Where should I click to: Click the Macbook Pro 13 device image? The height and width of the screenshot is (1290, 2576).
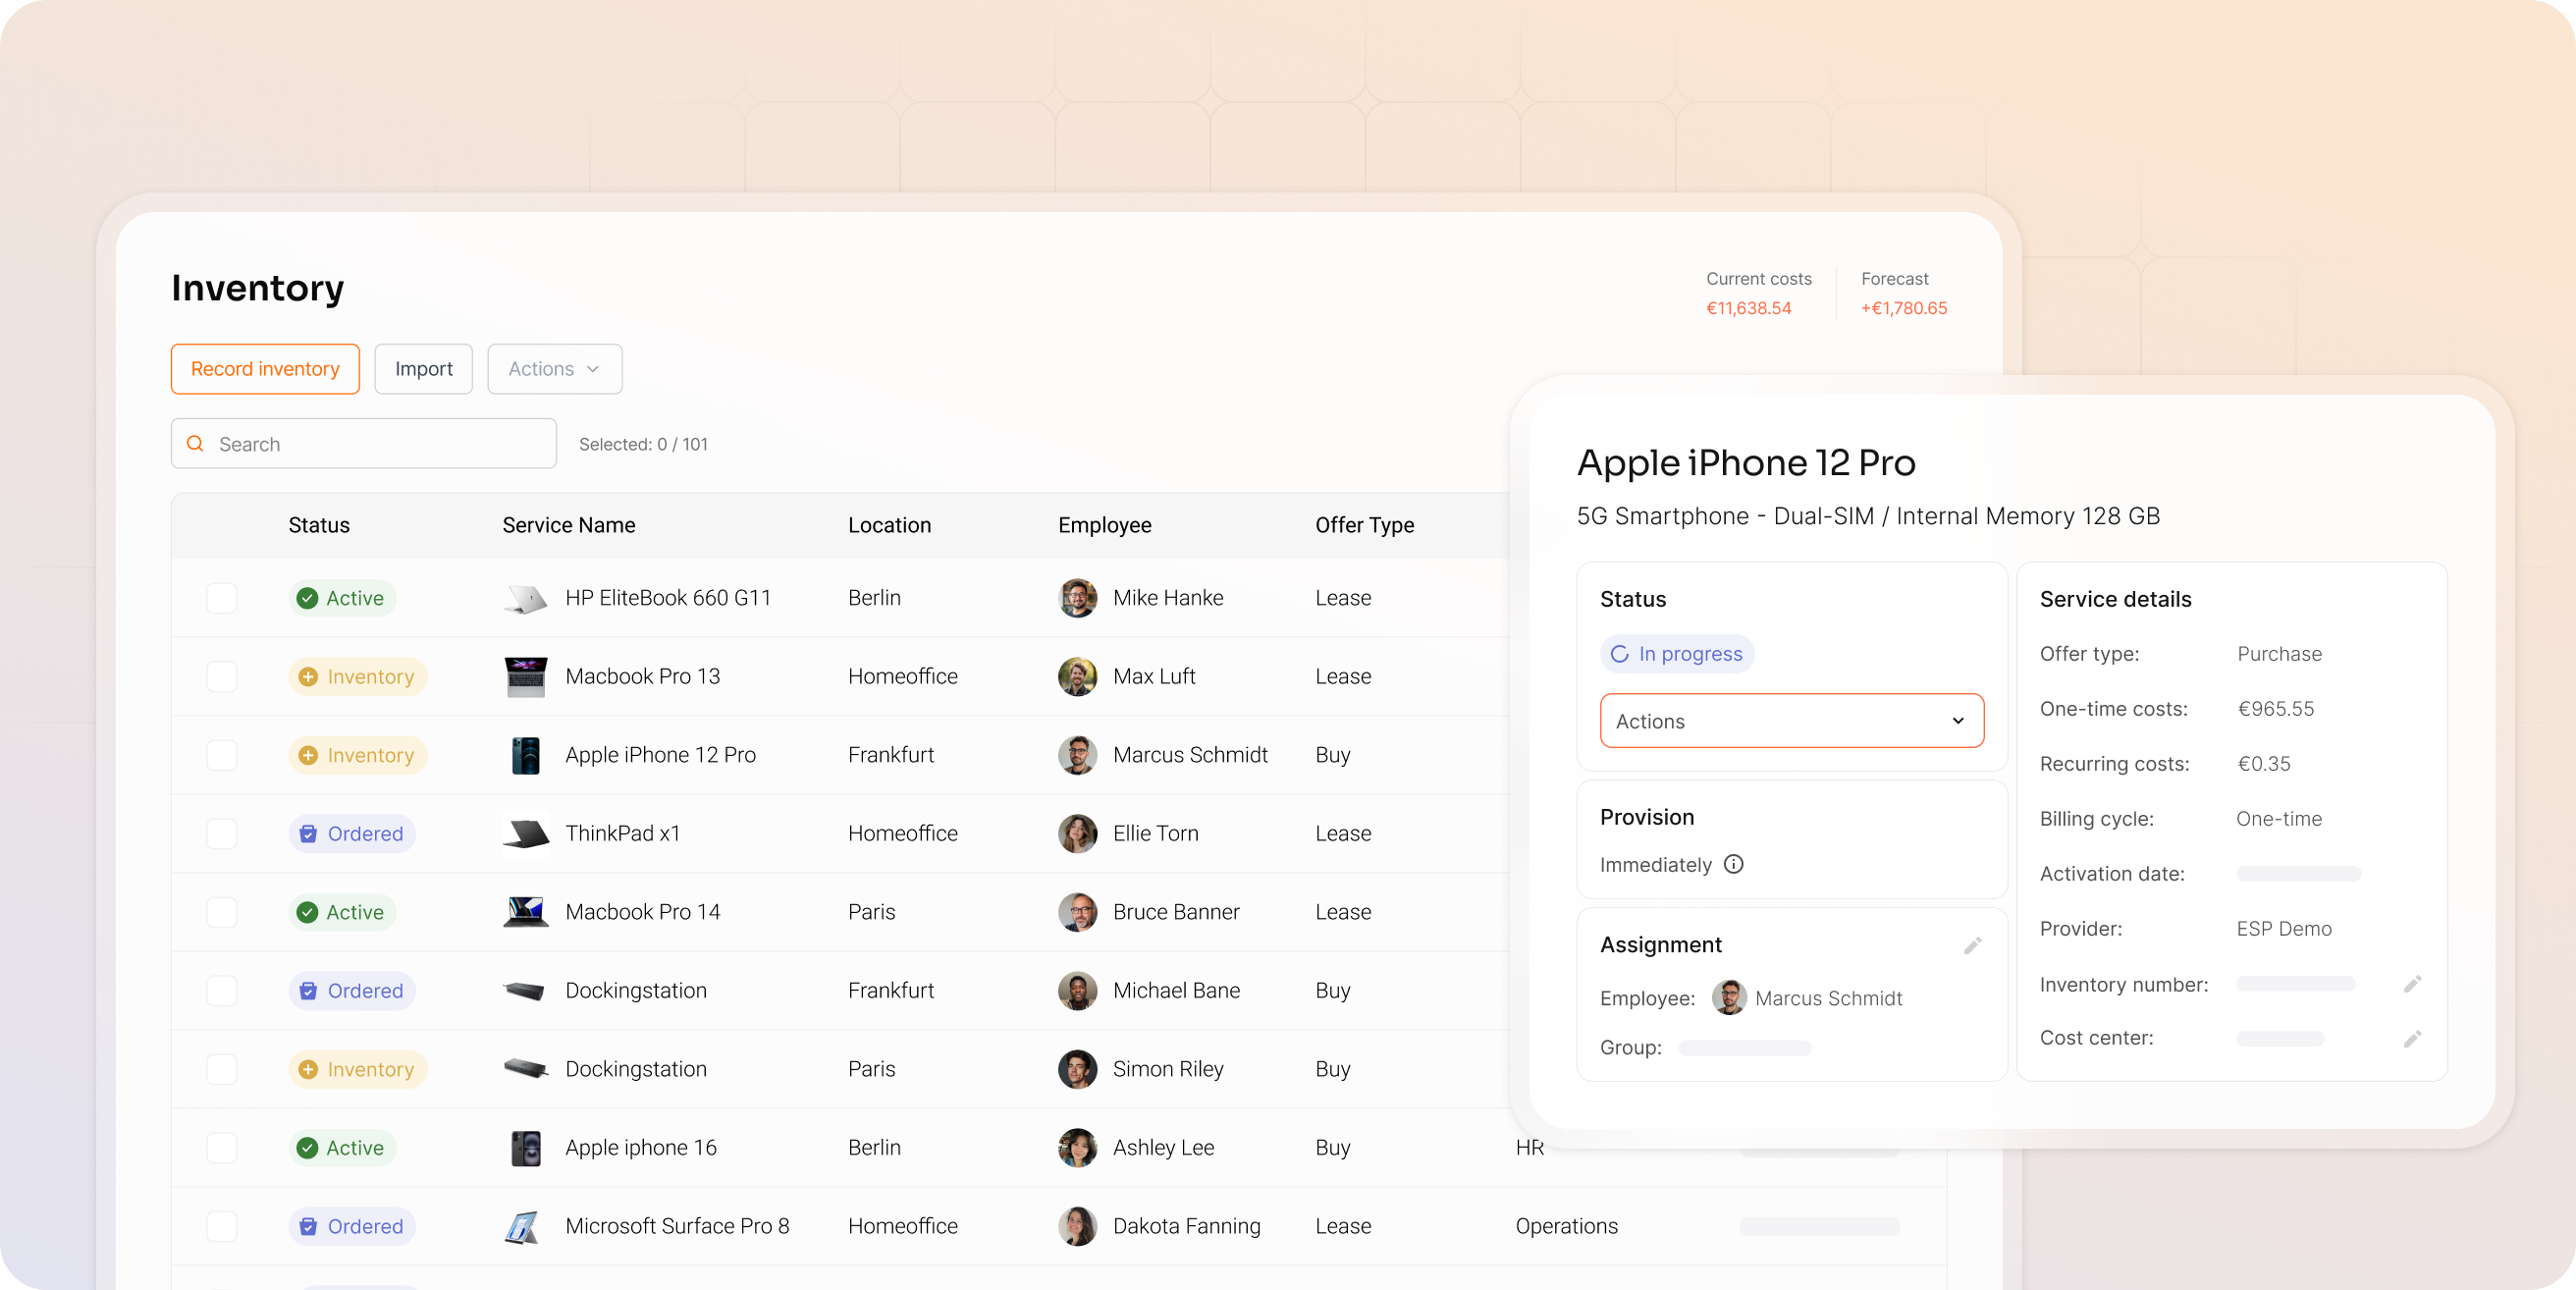tap(525, 676)
